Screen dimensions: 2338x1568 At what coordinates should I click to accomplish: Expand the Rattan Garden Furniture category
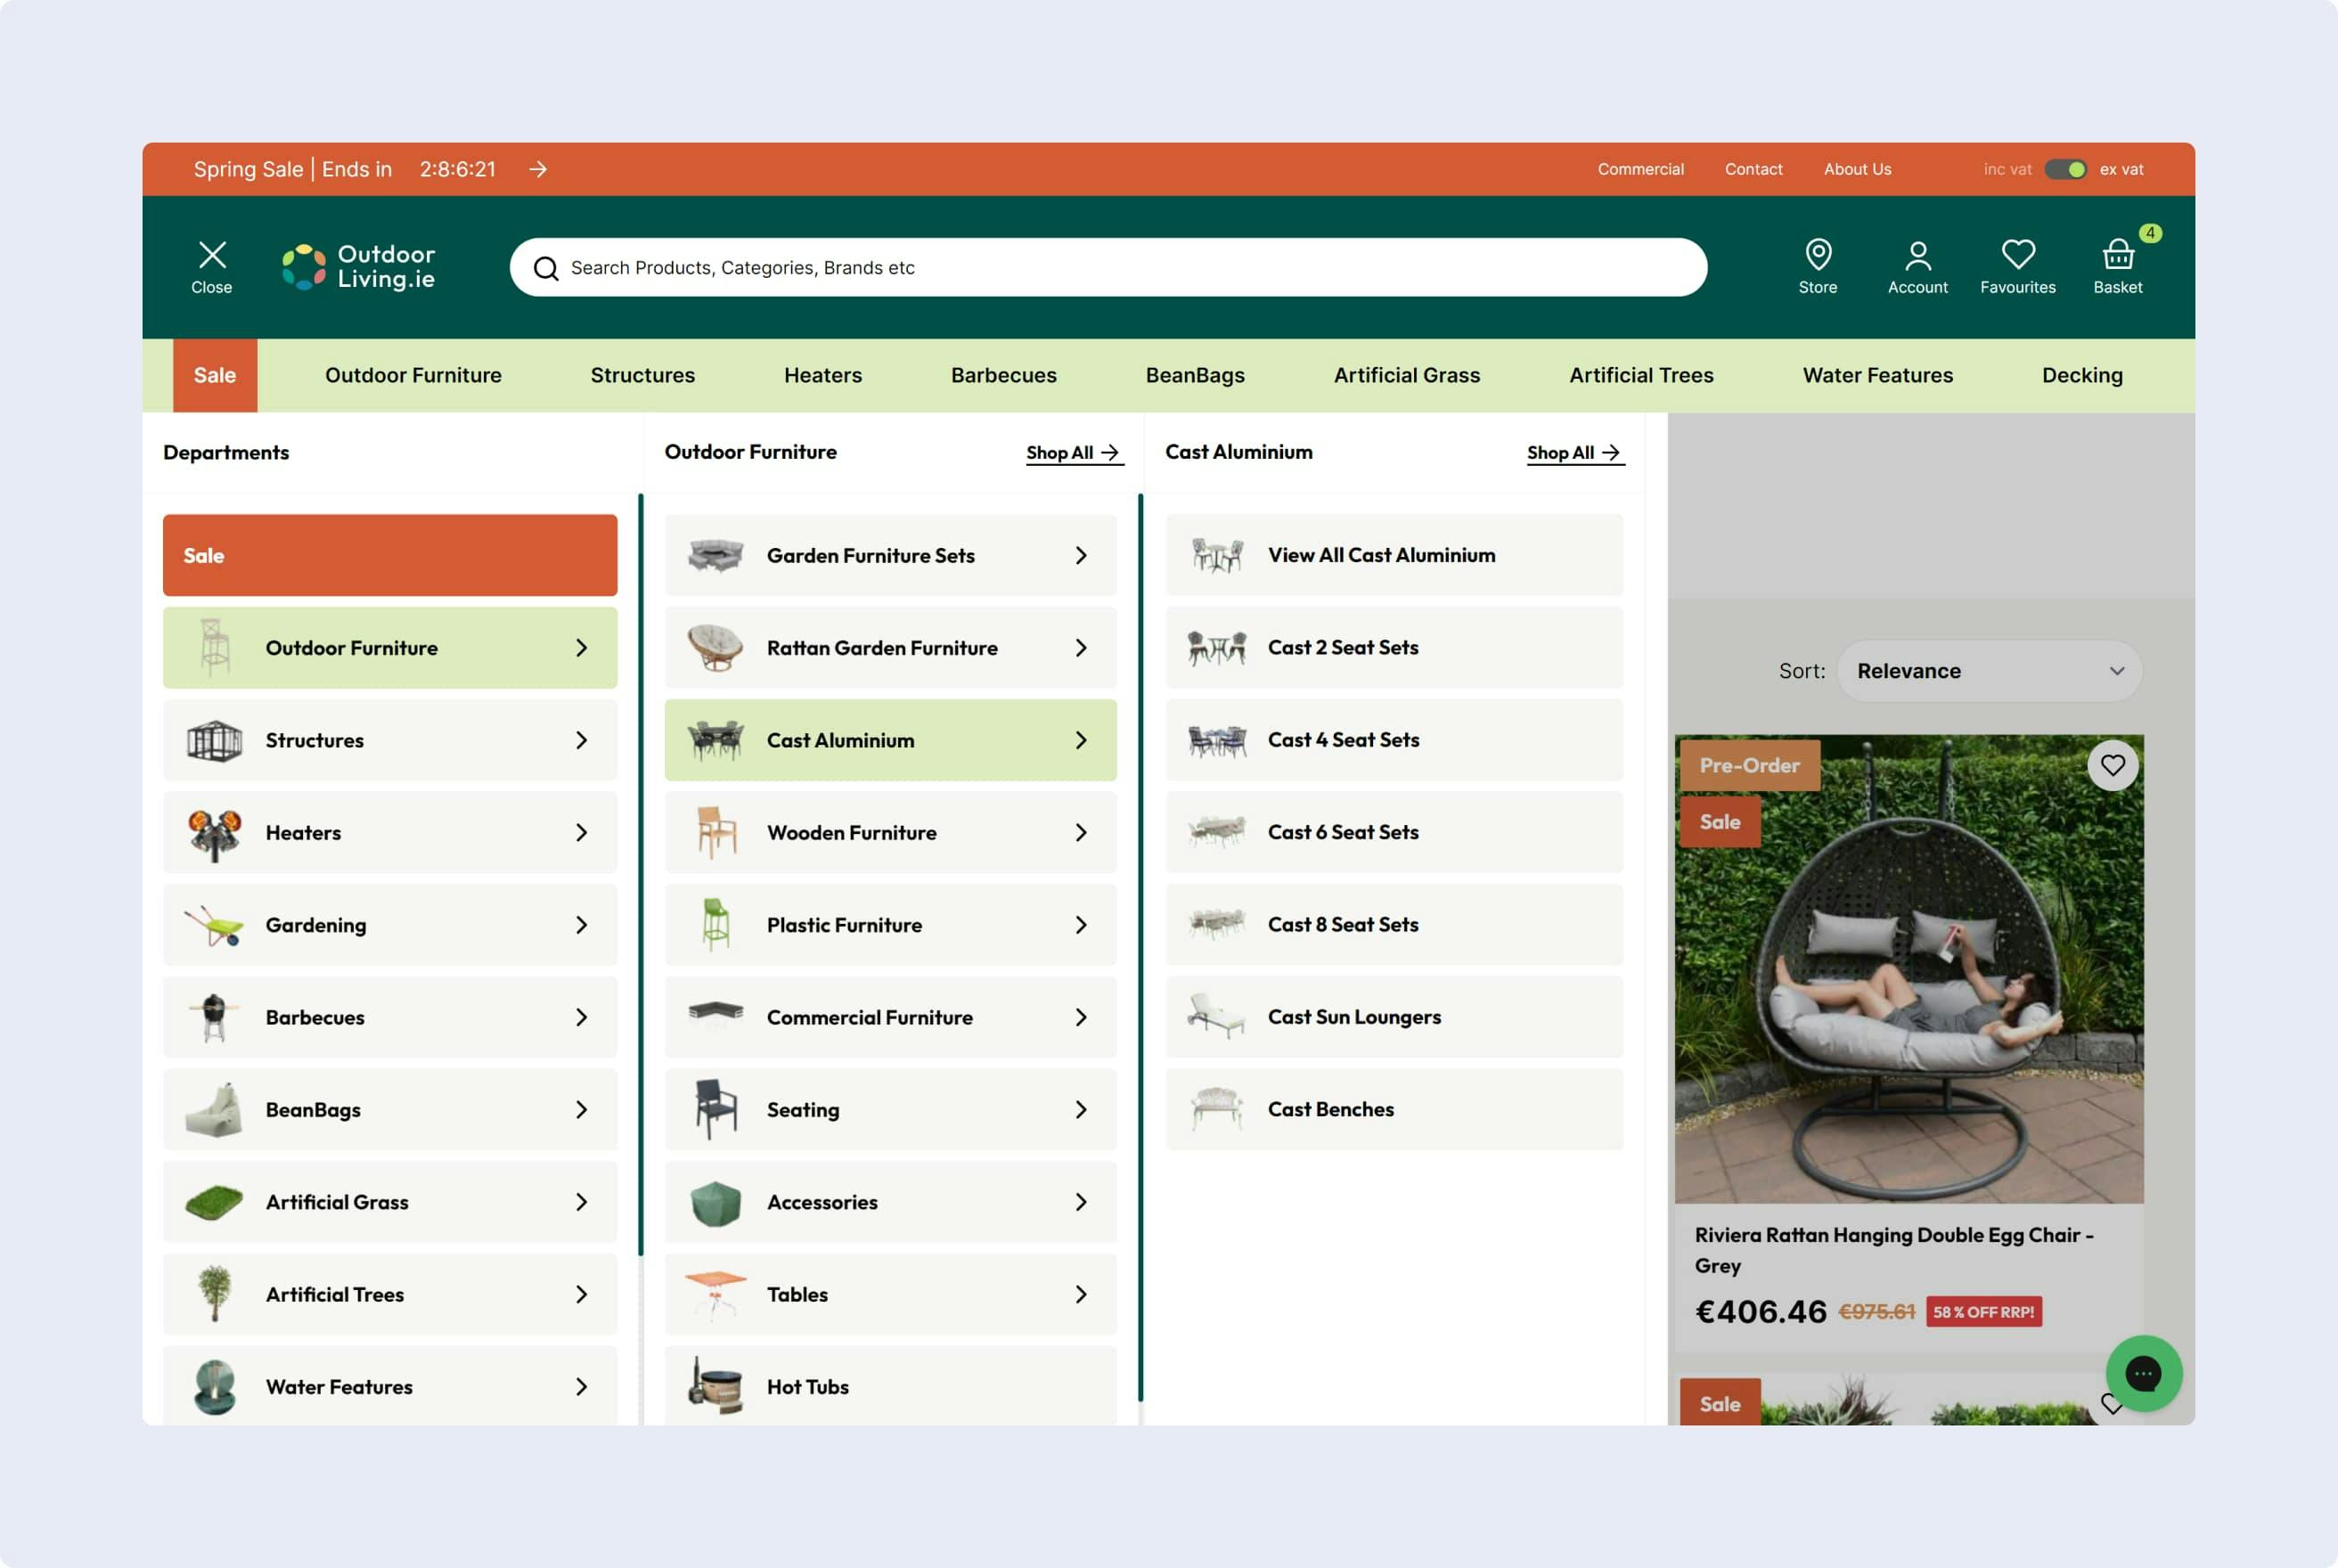[890, 648]
